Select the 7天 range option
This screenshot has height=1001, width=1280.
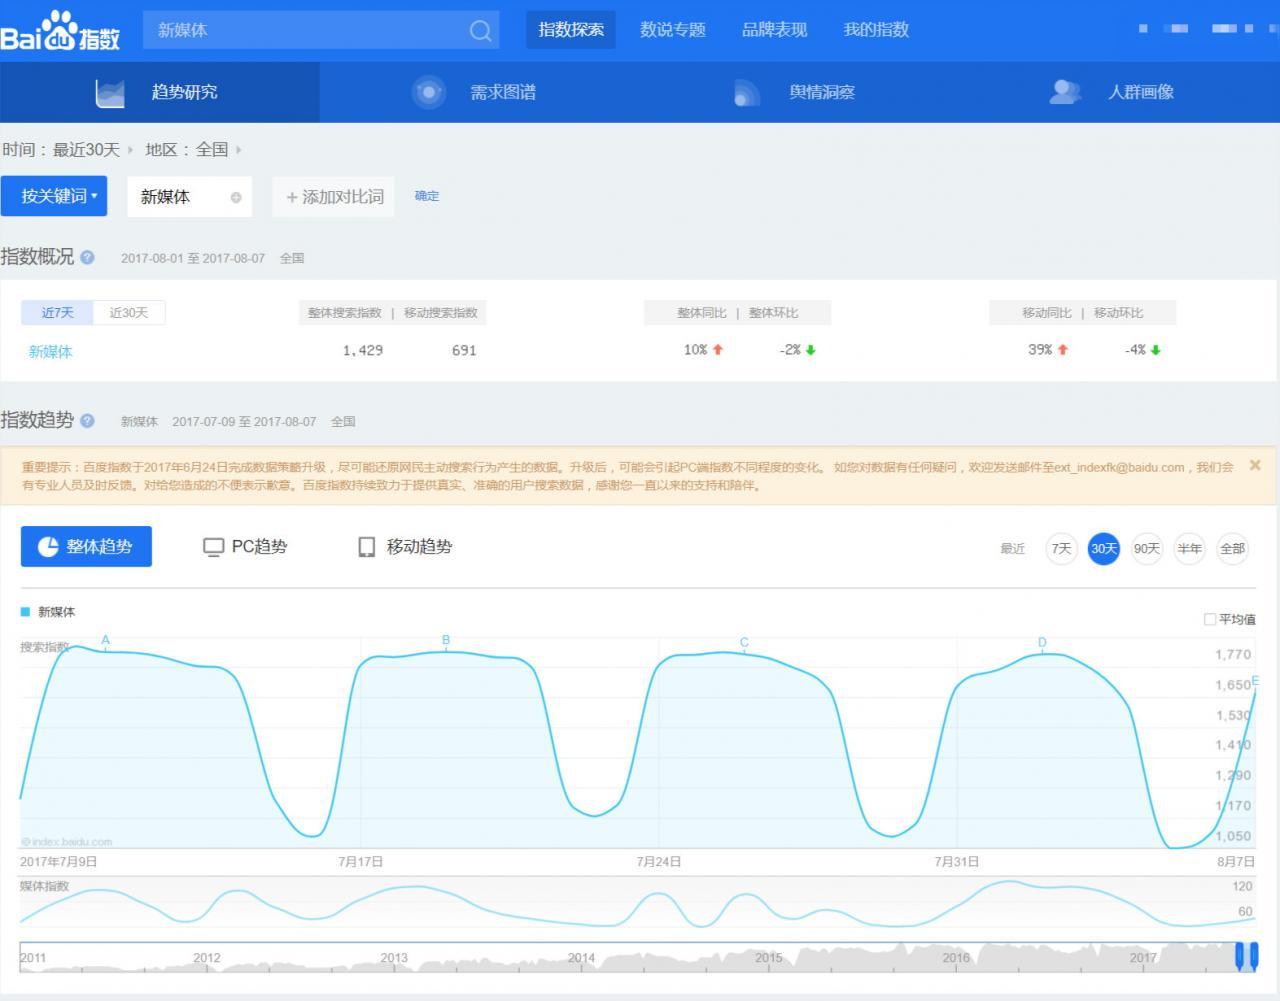coord(1061,549)
